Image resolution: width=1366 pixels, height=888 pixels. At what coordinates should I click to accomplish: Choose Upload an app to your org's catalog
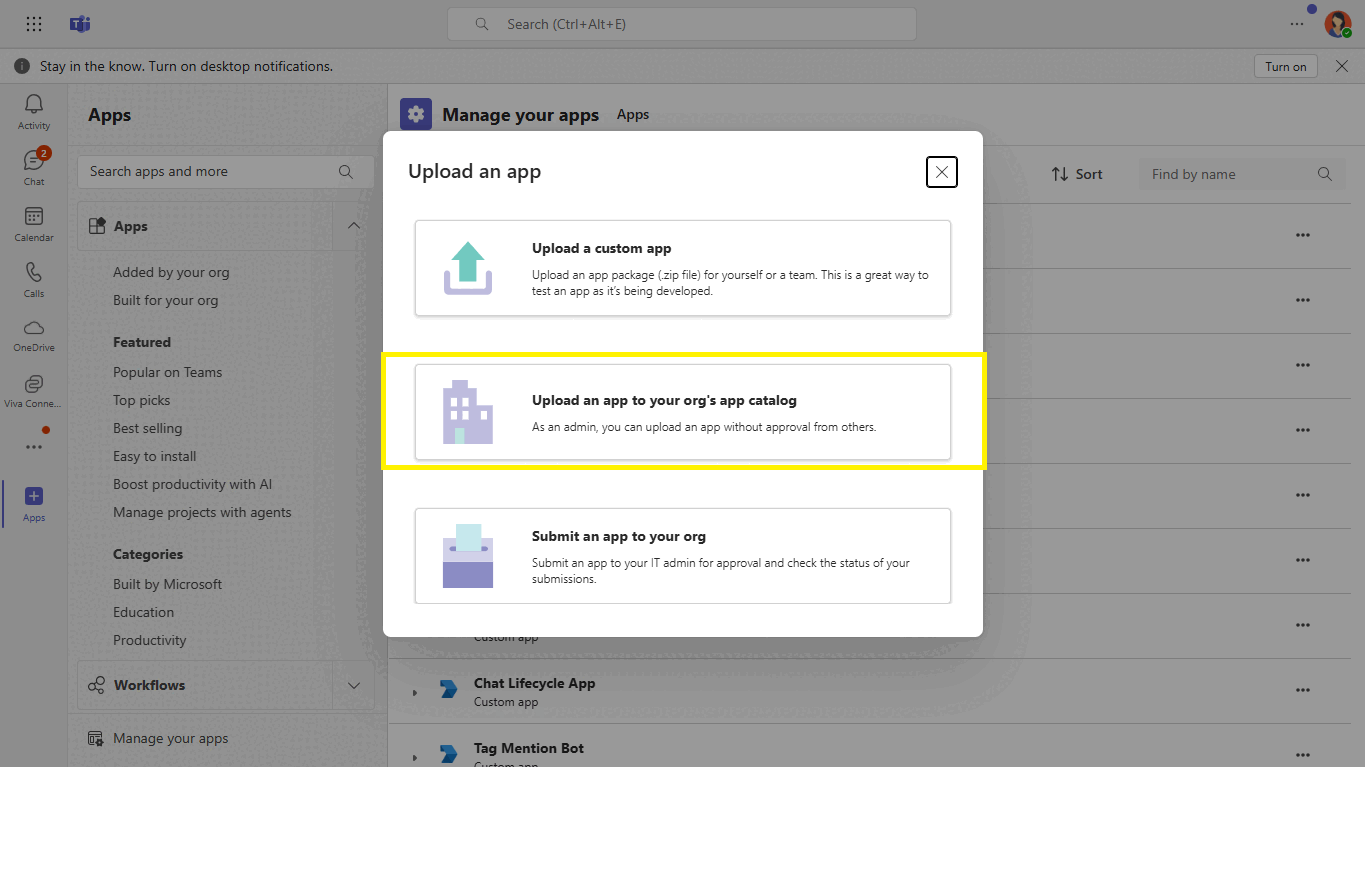[x=683, y=412]
